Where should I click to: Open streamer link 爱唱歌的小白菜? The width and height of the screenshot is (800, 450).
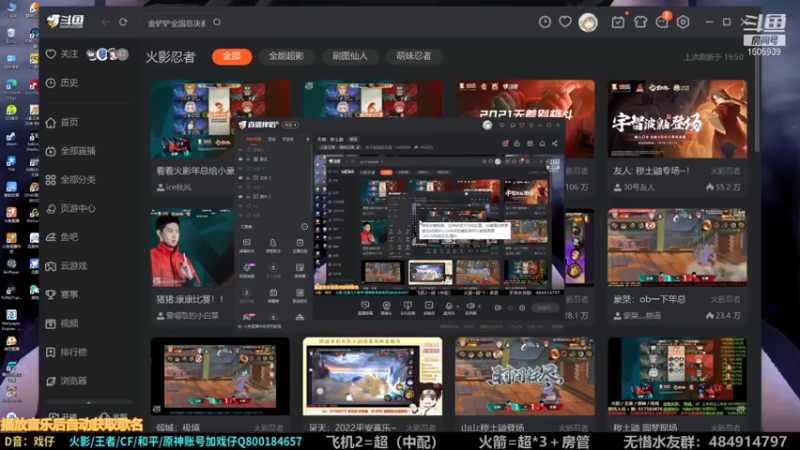(188, 316)
